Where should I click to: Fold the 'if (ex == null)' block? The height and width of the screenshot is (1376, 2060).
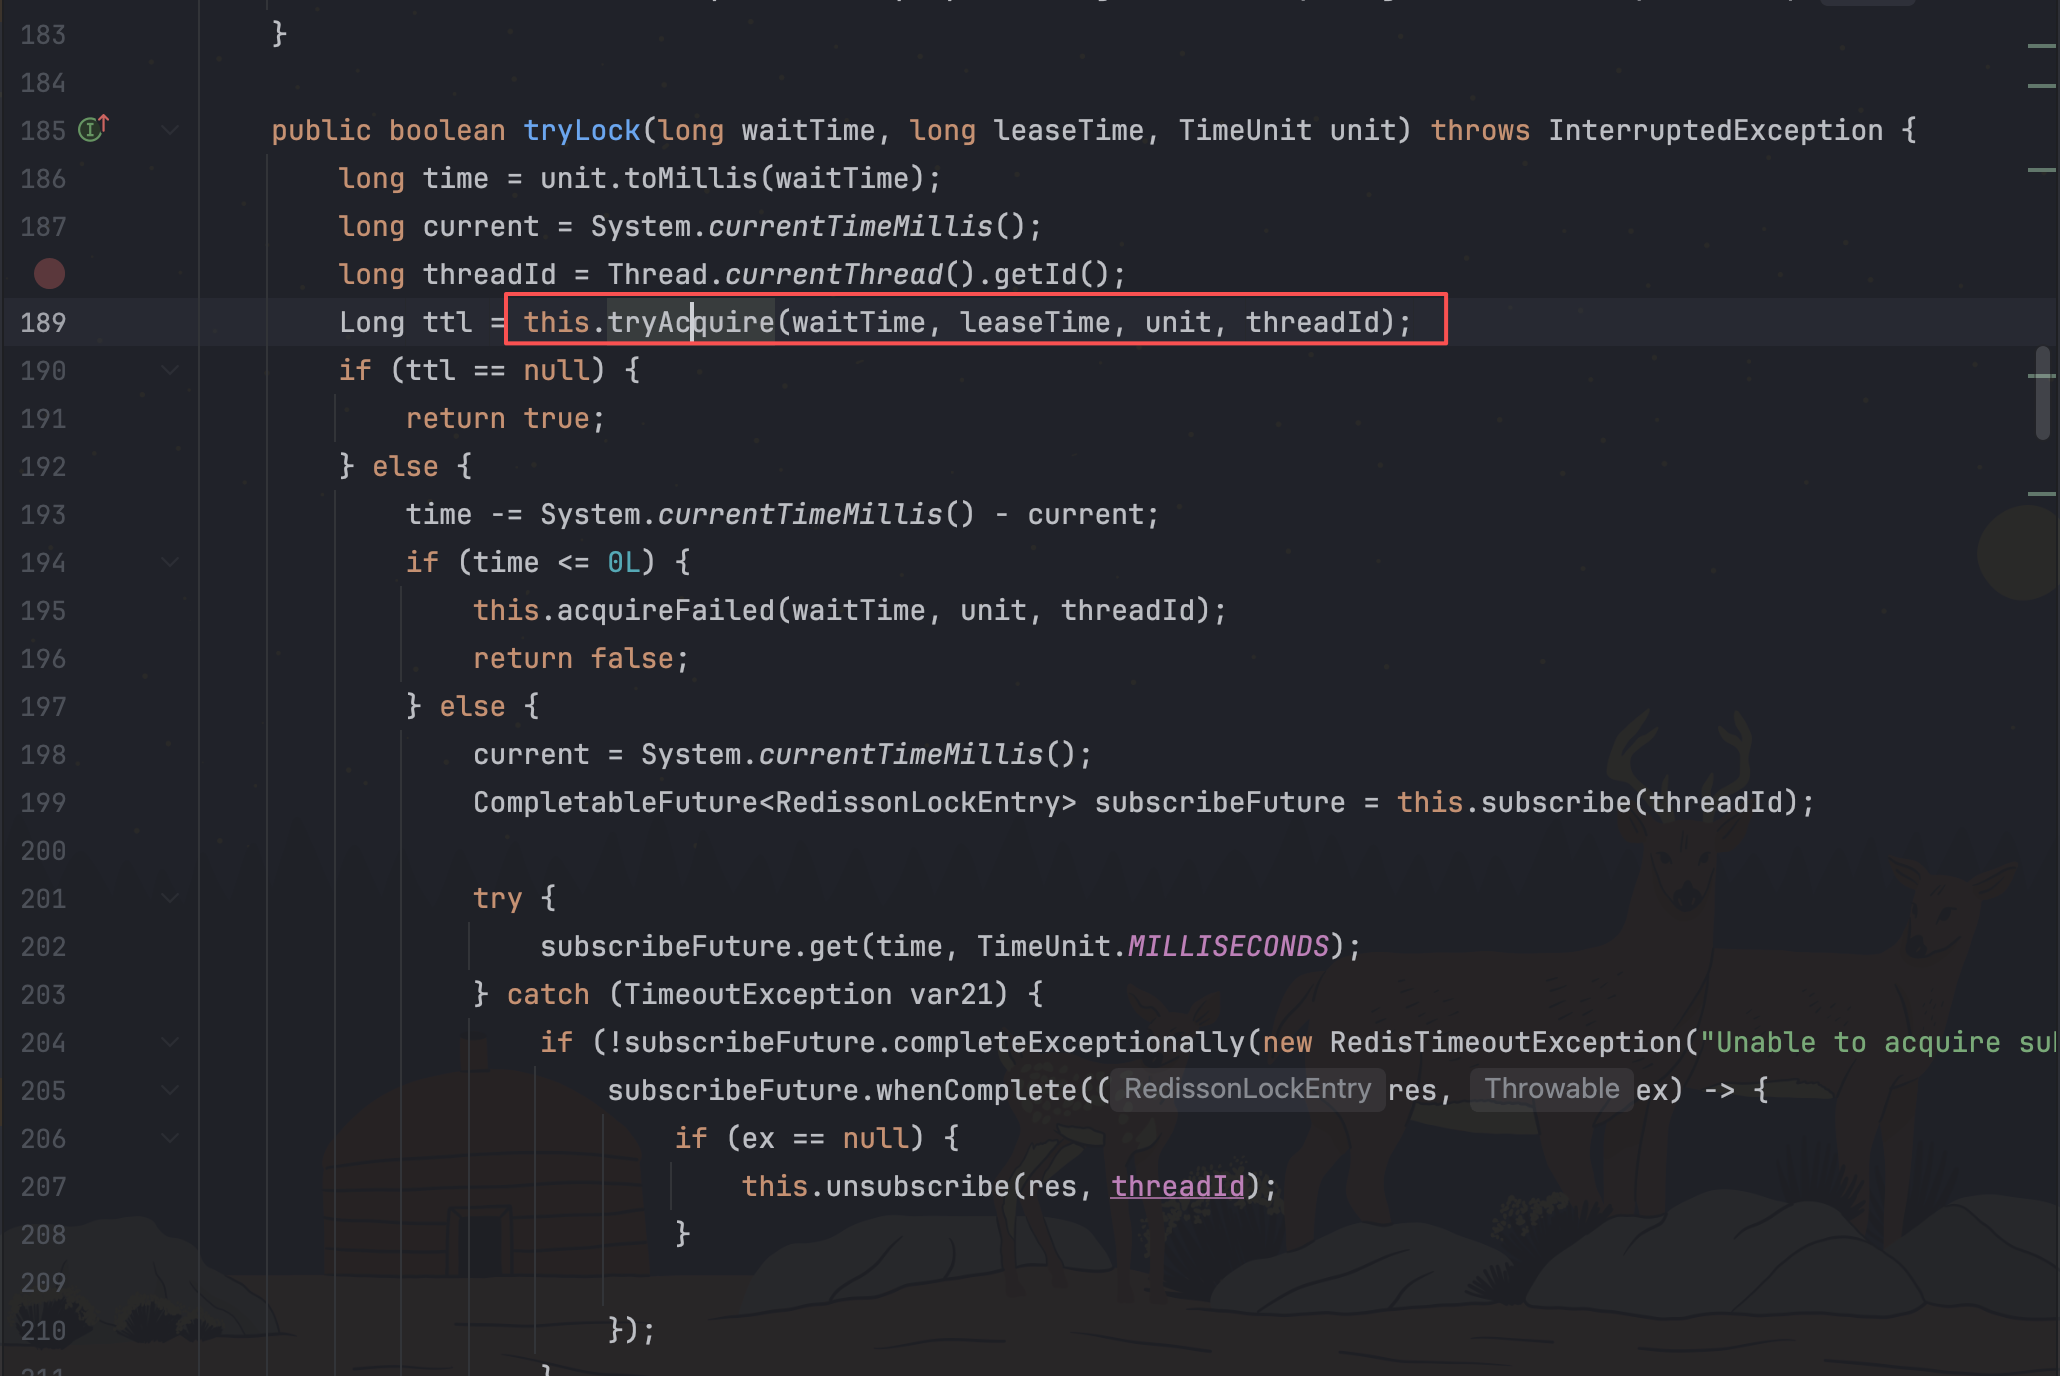tap(170, 1138)
